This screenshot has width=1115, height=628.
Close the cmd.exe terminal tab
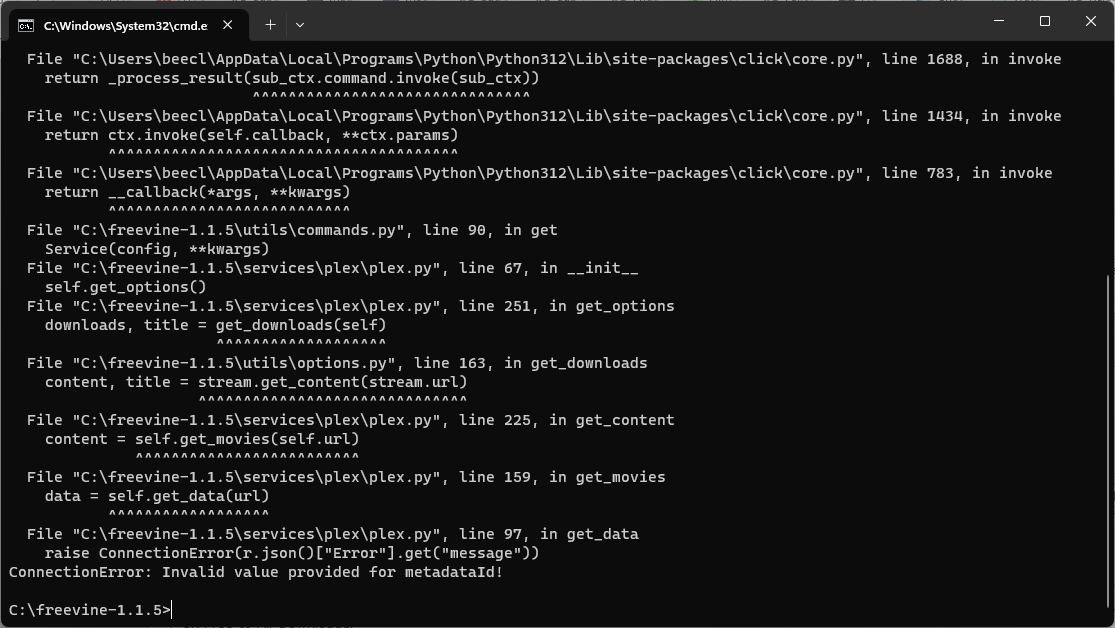point(228,25)
